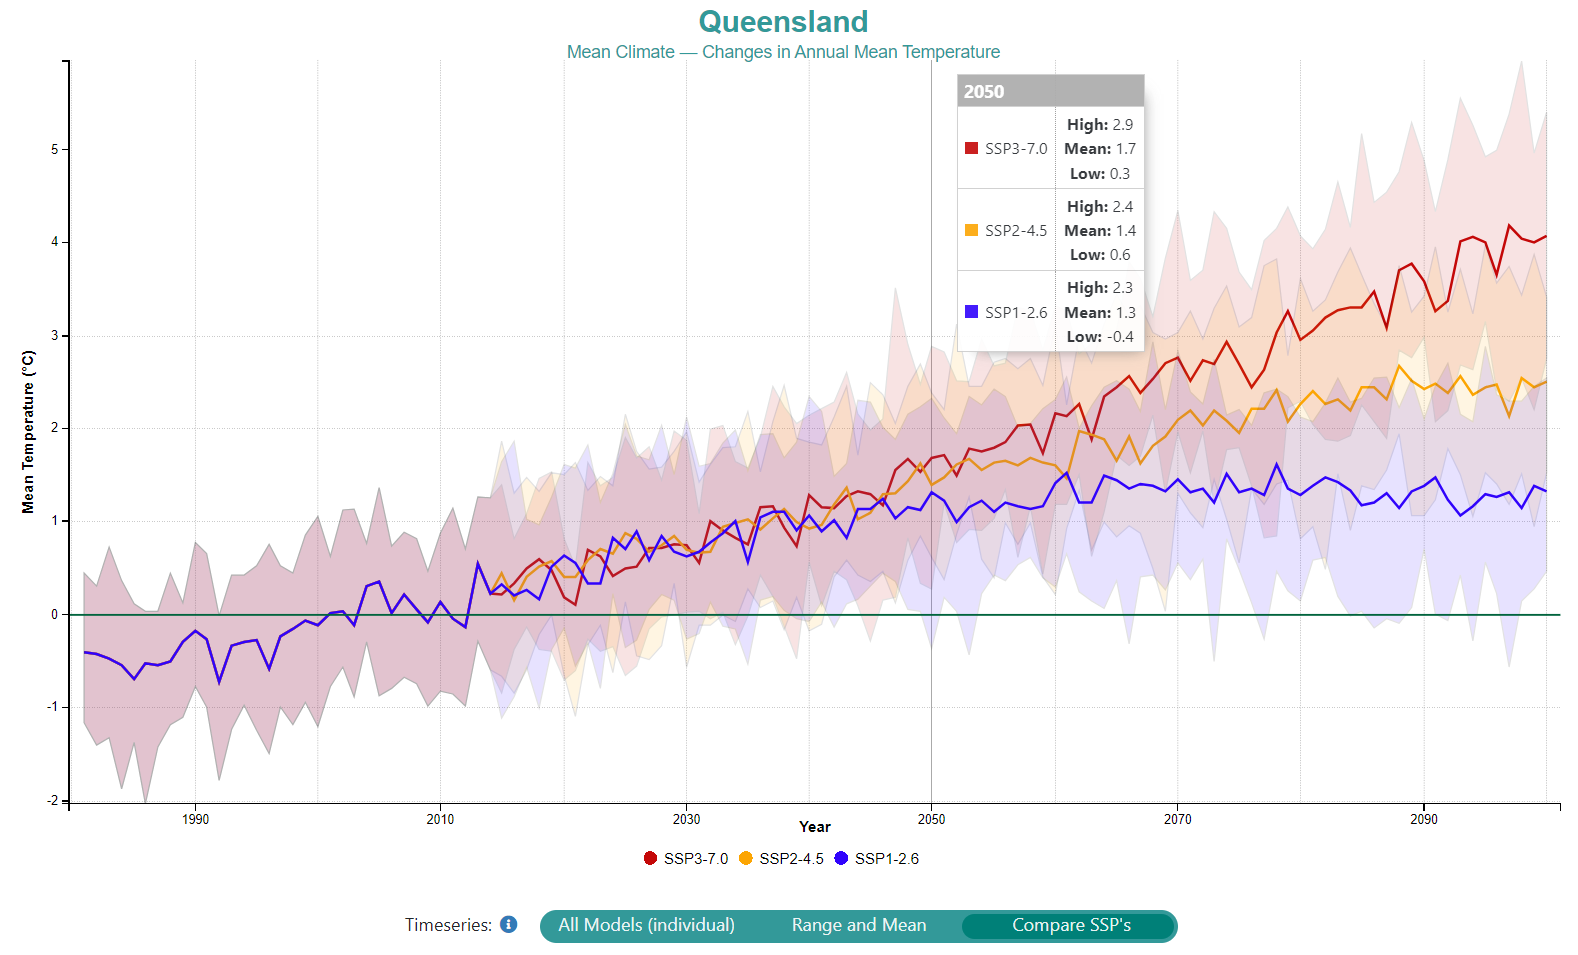Click the Timeseries info icon
The width and height of the screenshot is (1578, 955).
pyautogui.click(x=508, y=925)
